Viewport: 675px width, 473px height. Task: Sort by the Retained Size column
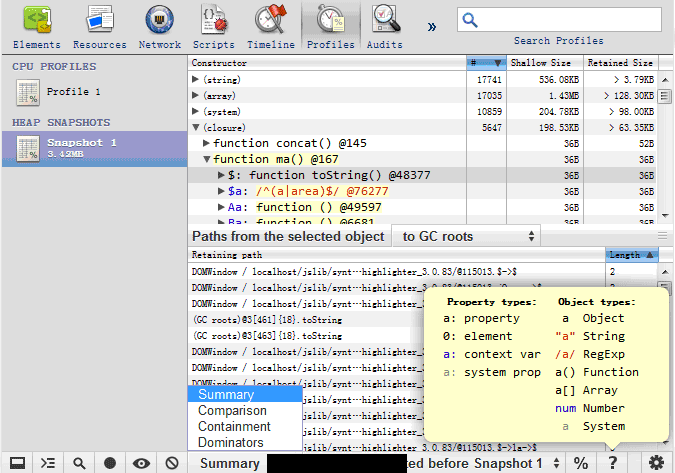[x=621, y=63]
